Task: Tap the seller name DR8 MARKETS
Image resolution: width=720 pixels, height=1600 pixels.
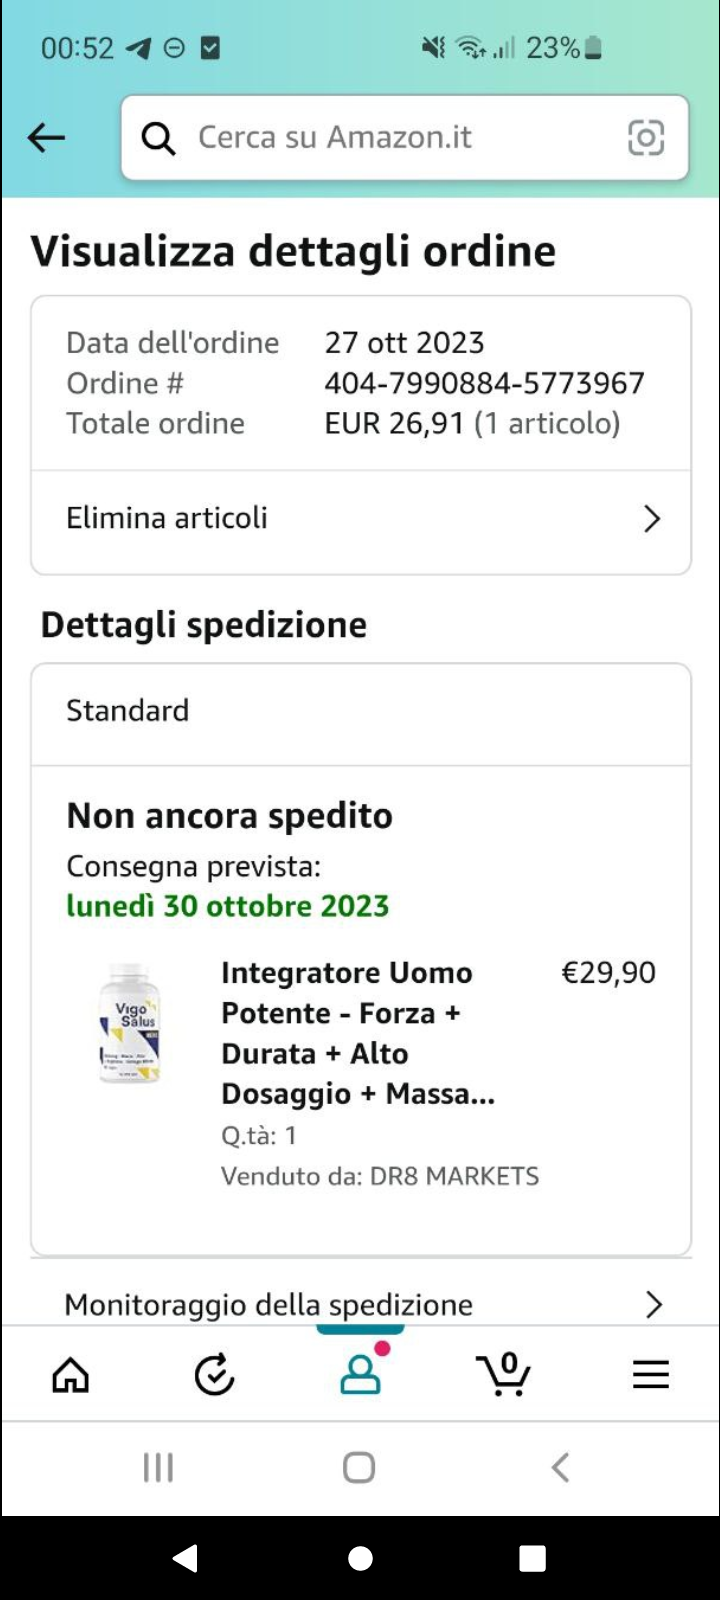Action: coord(454,1176)
